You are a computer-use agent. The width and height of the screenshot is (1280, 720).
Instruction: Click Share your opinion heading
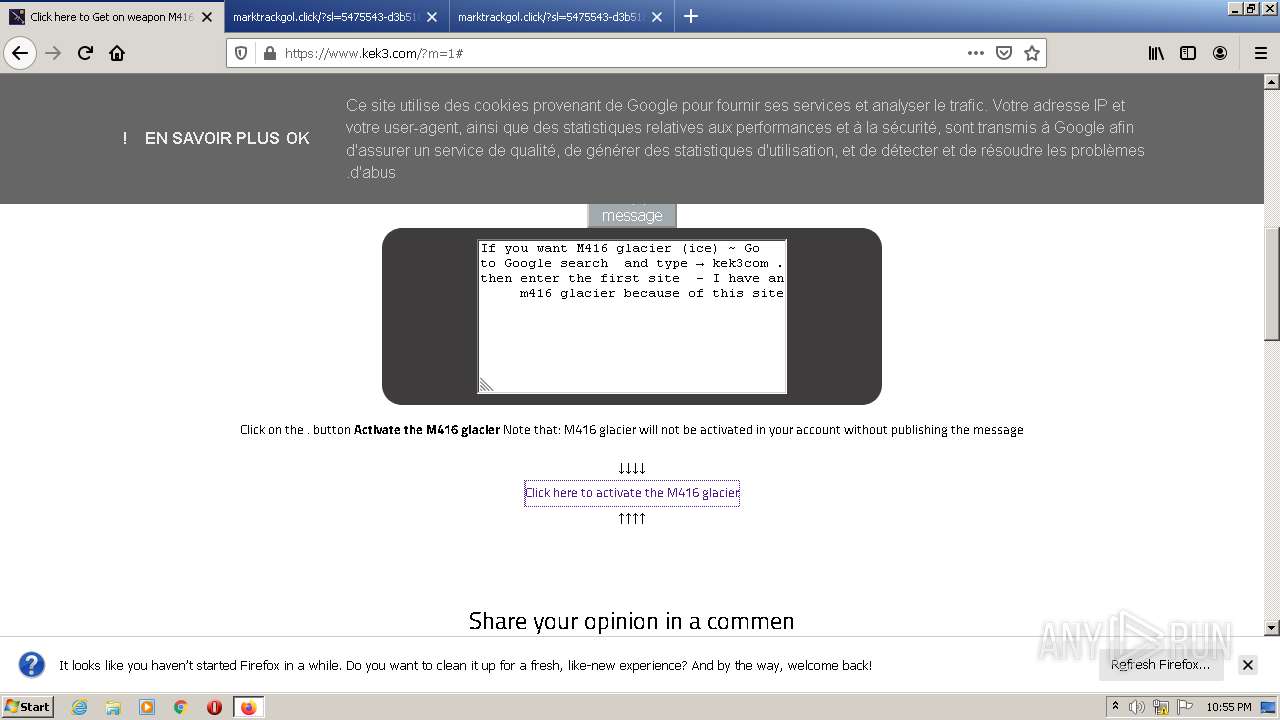tap(632, 621)
